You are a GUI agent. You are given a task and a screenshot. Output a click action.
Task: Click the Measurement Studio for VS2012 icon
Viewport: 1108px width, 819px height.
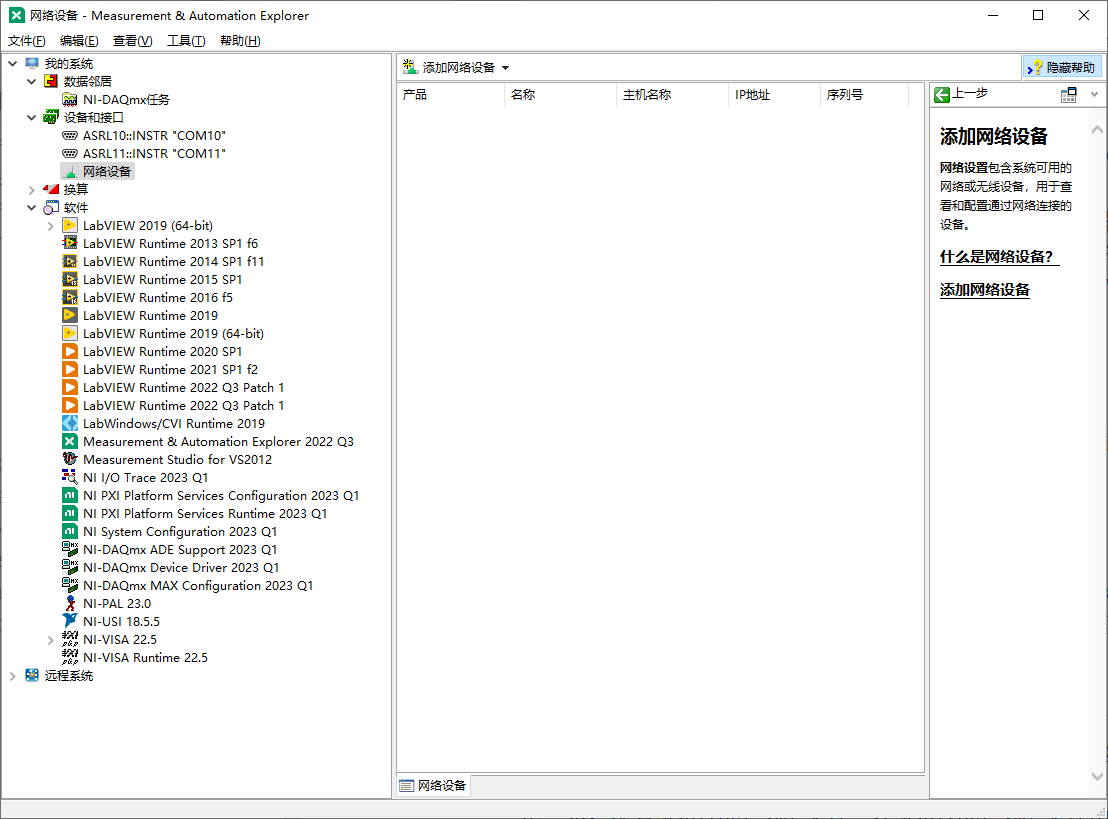(x=70, y=459)
